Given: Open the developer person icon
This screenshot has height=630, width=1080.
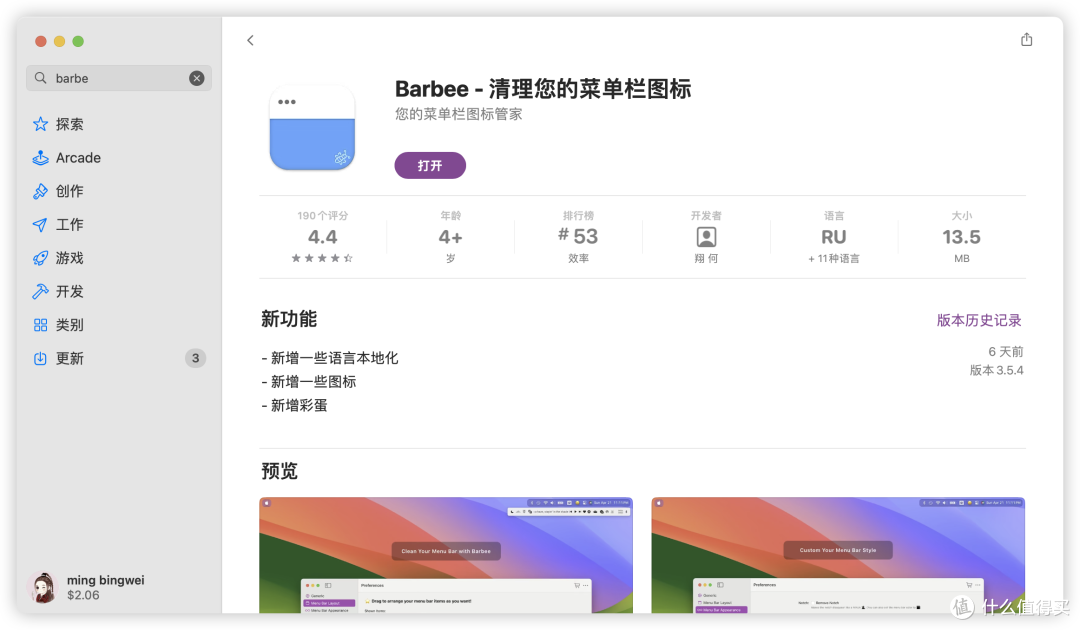Looking at the screenshot, I should 706,237.
